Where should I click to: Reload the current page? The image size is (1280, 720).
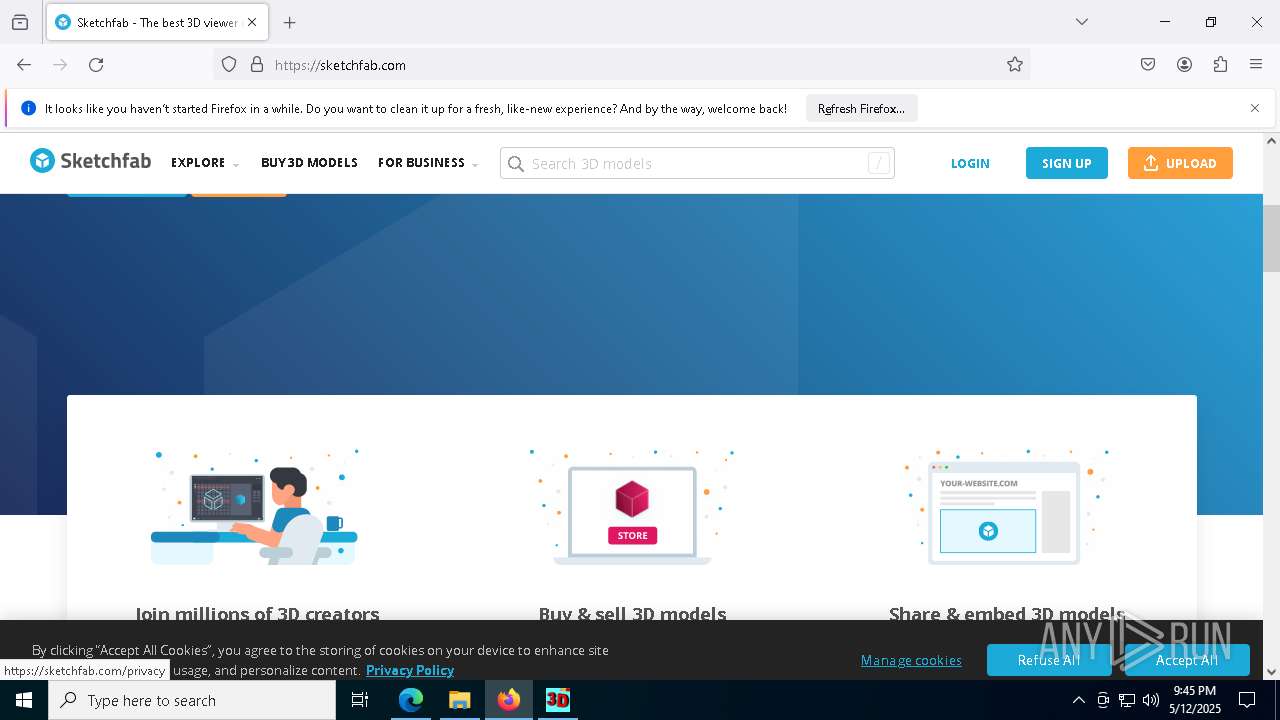pos(96,64)
